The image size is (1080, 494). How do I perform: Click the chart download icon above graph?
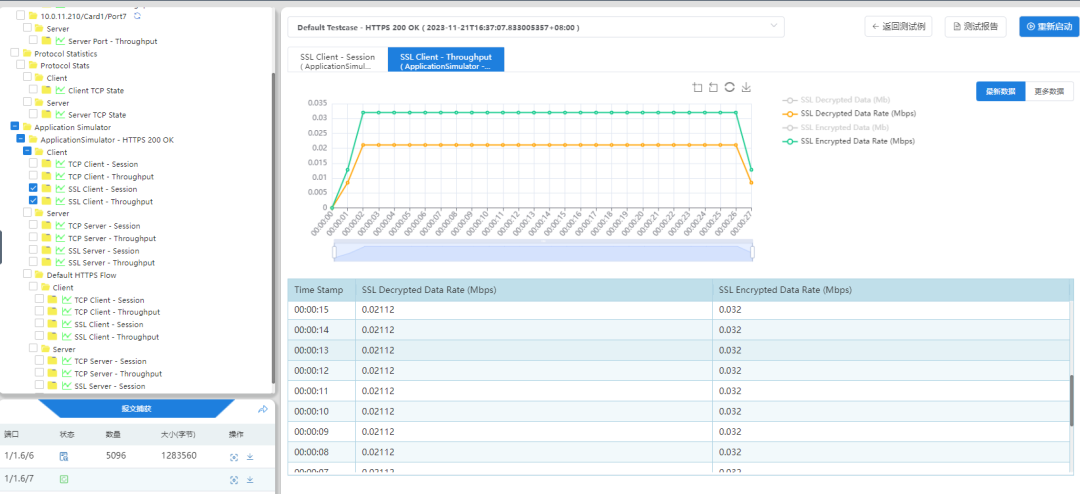point(746,88)
